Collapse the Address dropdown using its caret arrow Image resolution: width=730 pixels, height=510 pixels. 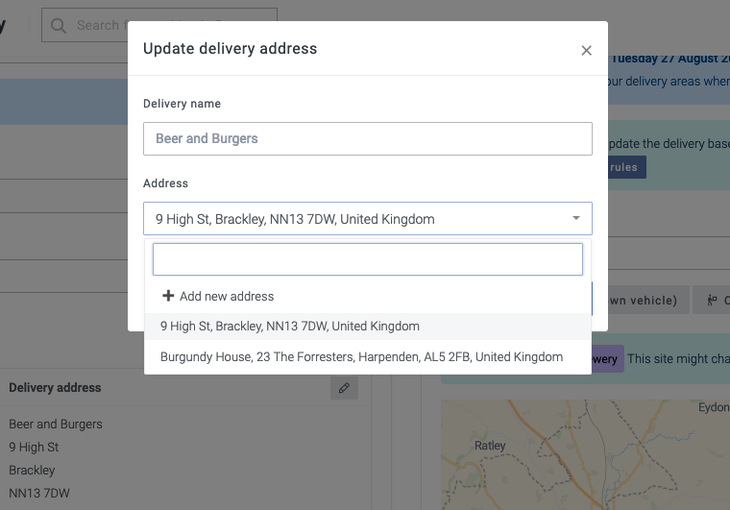point(576,218)
